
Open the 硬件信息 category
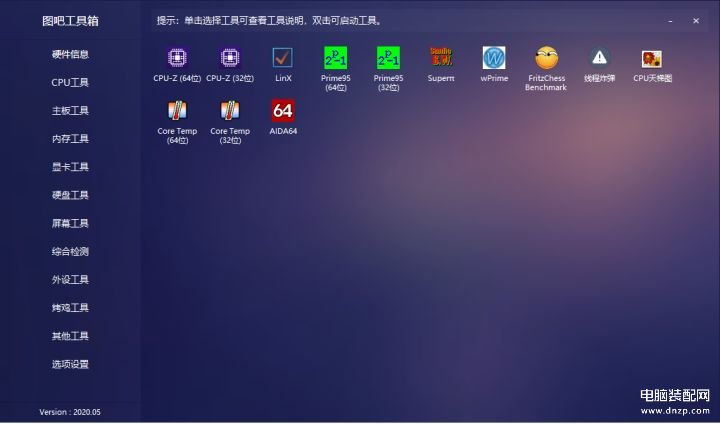pos(70,54)
